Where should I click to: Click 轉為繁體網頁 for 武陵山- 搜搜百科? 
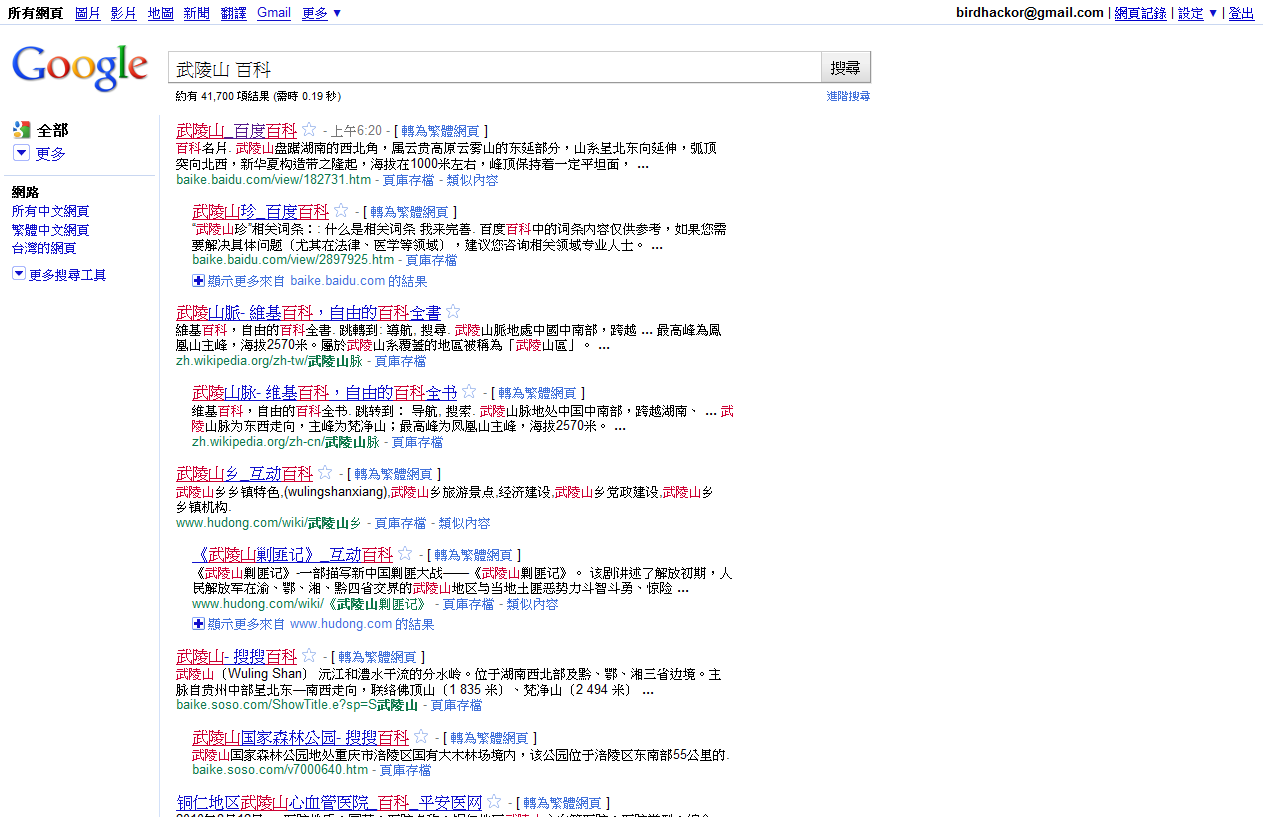[377, 657]
